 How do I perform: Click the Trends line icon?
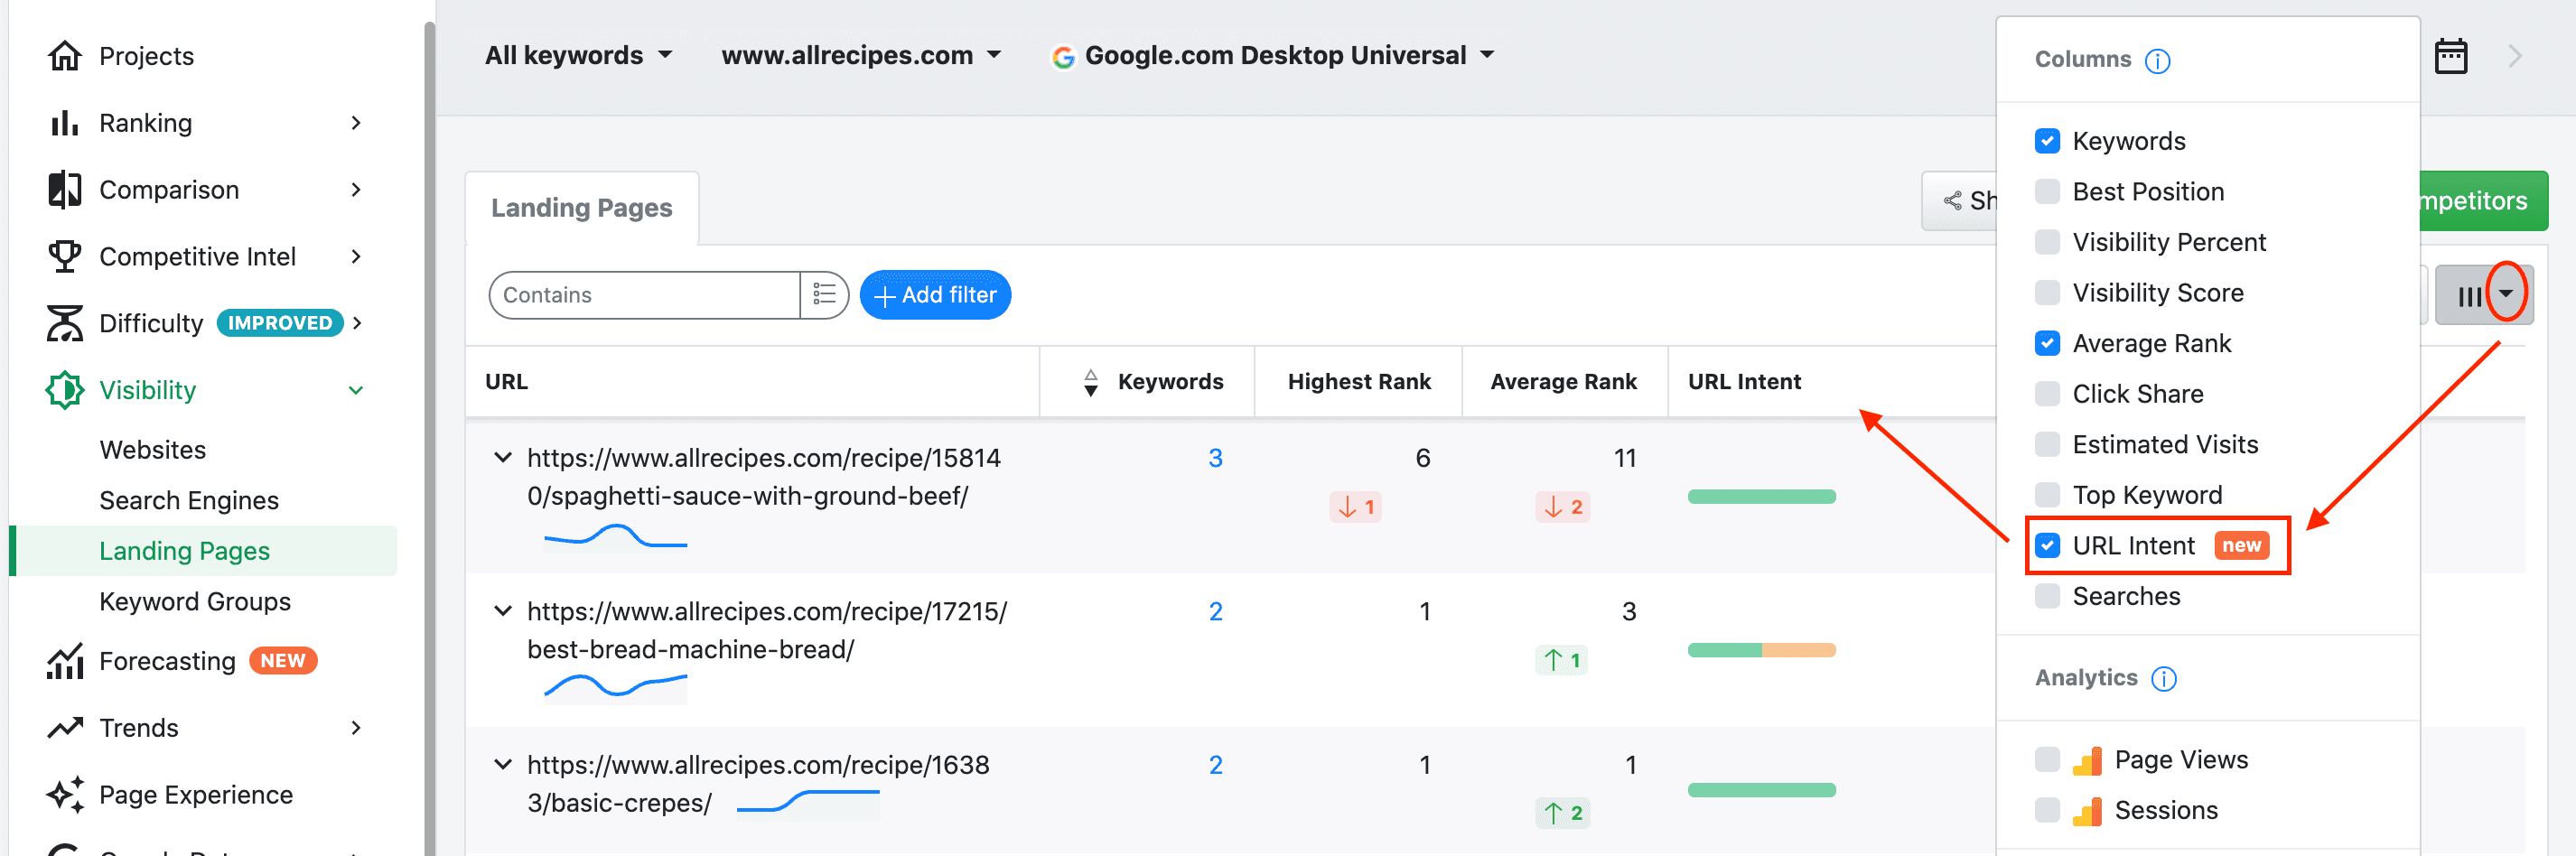(x=65, y=728)
